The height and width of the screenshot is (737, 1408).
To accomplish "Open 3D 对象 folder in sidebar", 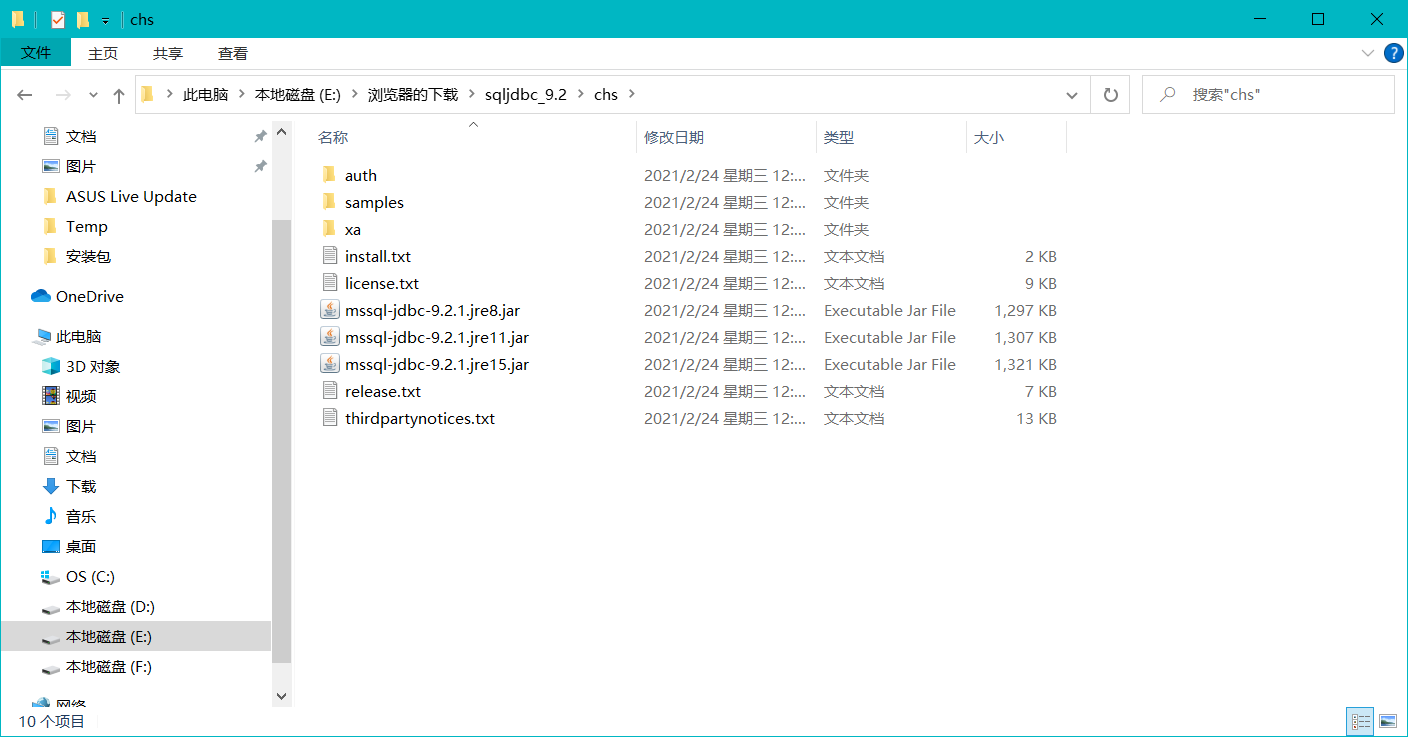I will click(81, 366).
